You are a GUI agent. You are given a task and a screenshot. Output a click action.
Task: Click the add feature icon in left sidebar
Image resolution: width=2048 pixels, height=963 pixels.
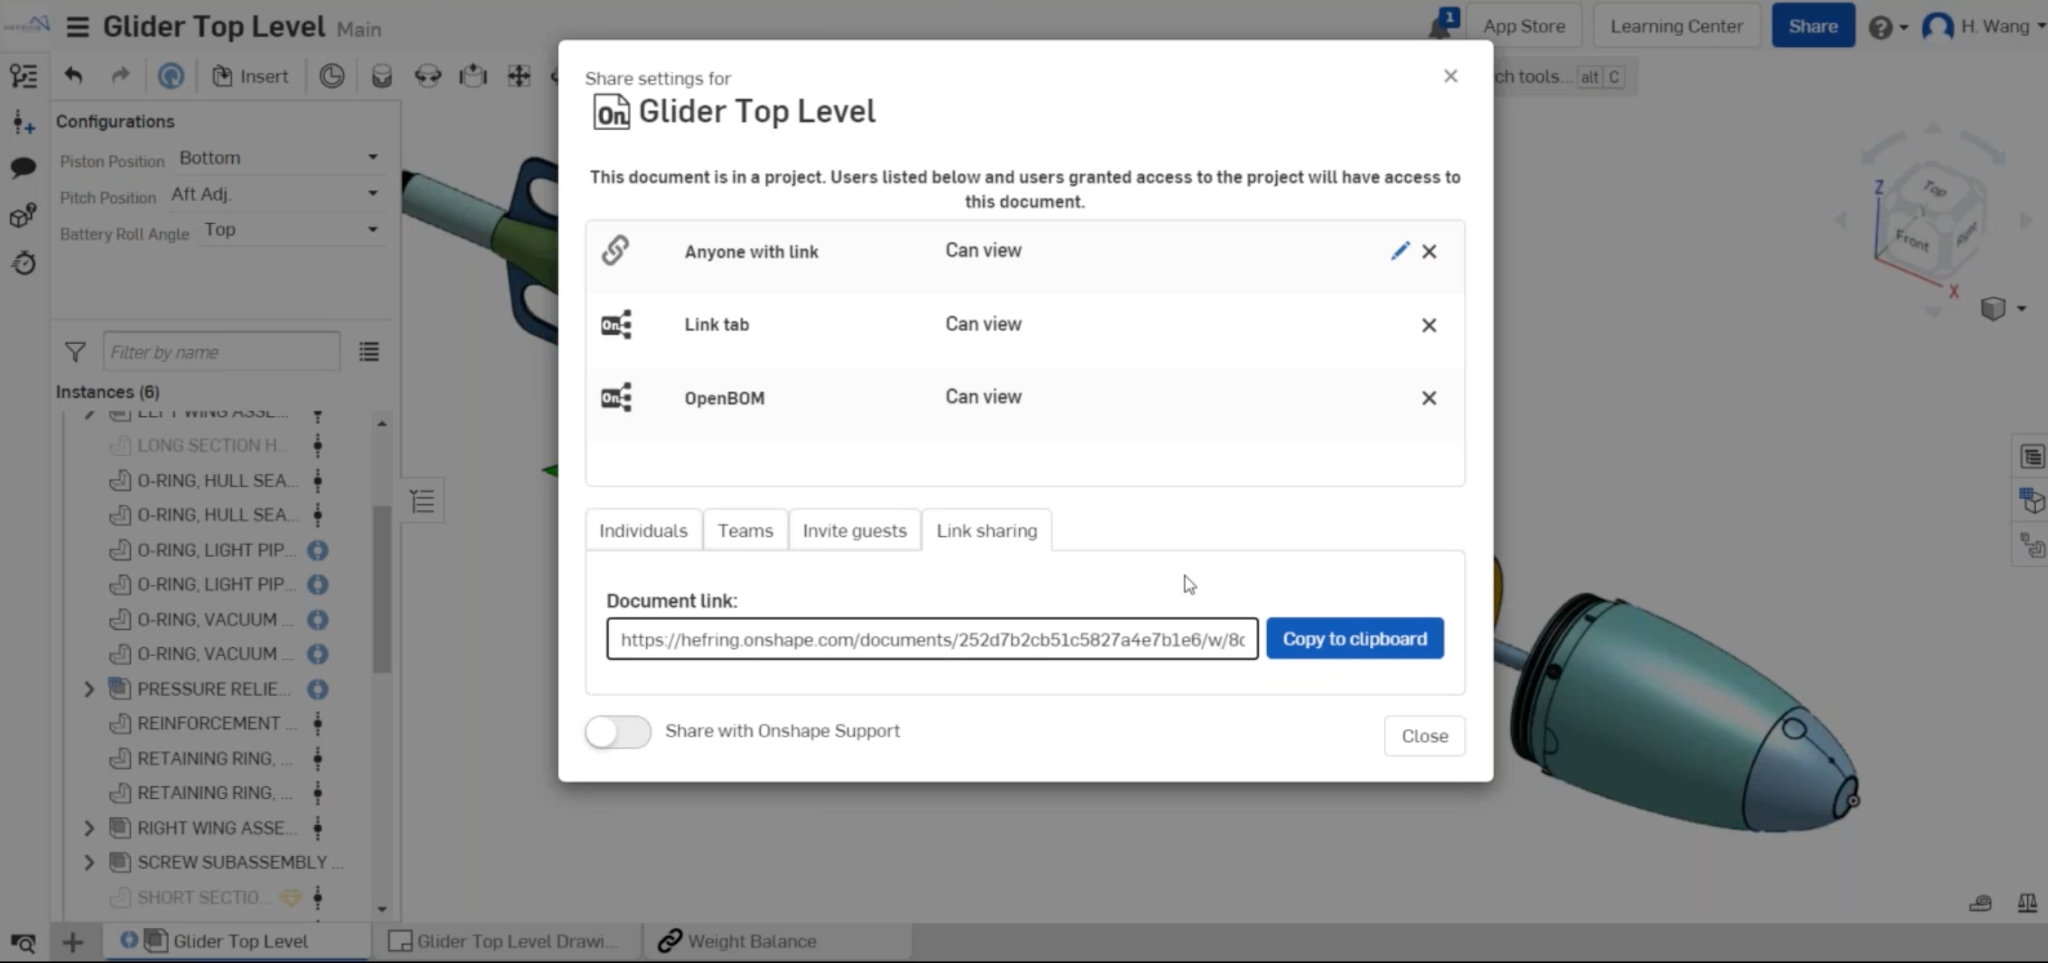click(23, 123)
